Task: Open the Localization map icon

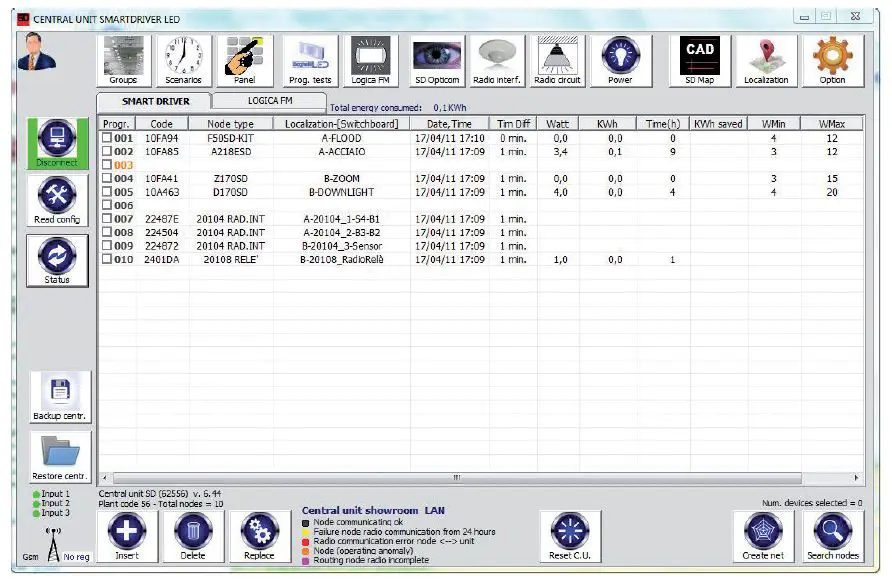Action: 766,60
